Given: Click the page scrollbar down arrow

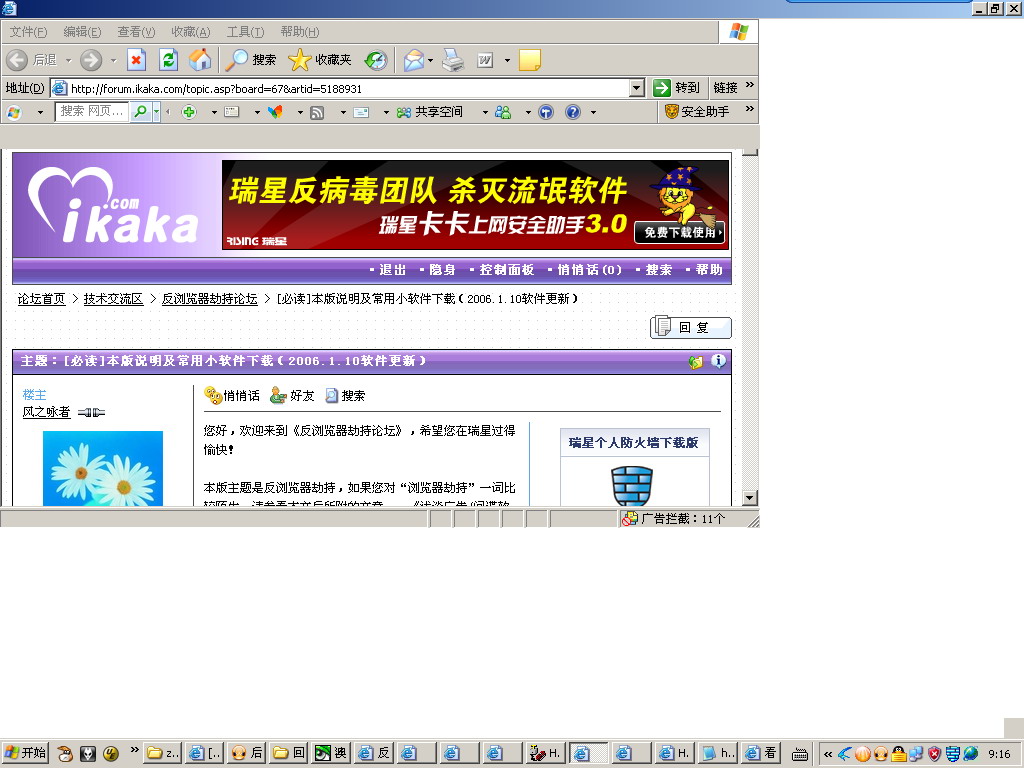Looking at the screenshot, I should 750,498.
